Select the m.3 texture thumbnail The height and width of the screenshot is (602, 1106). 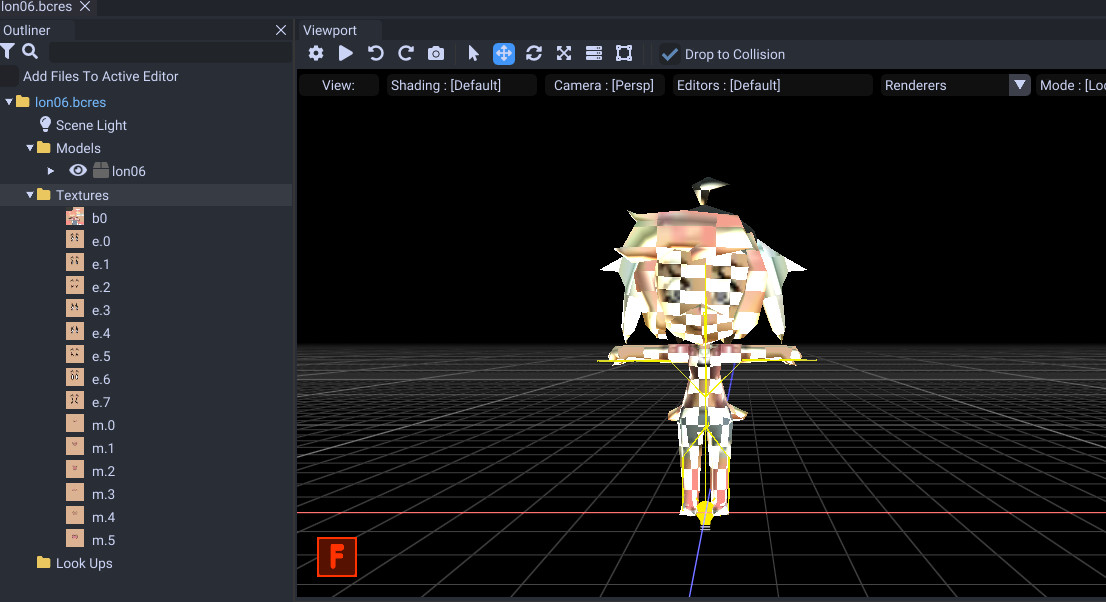coord(74,493)
